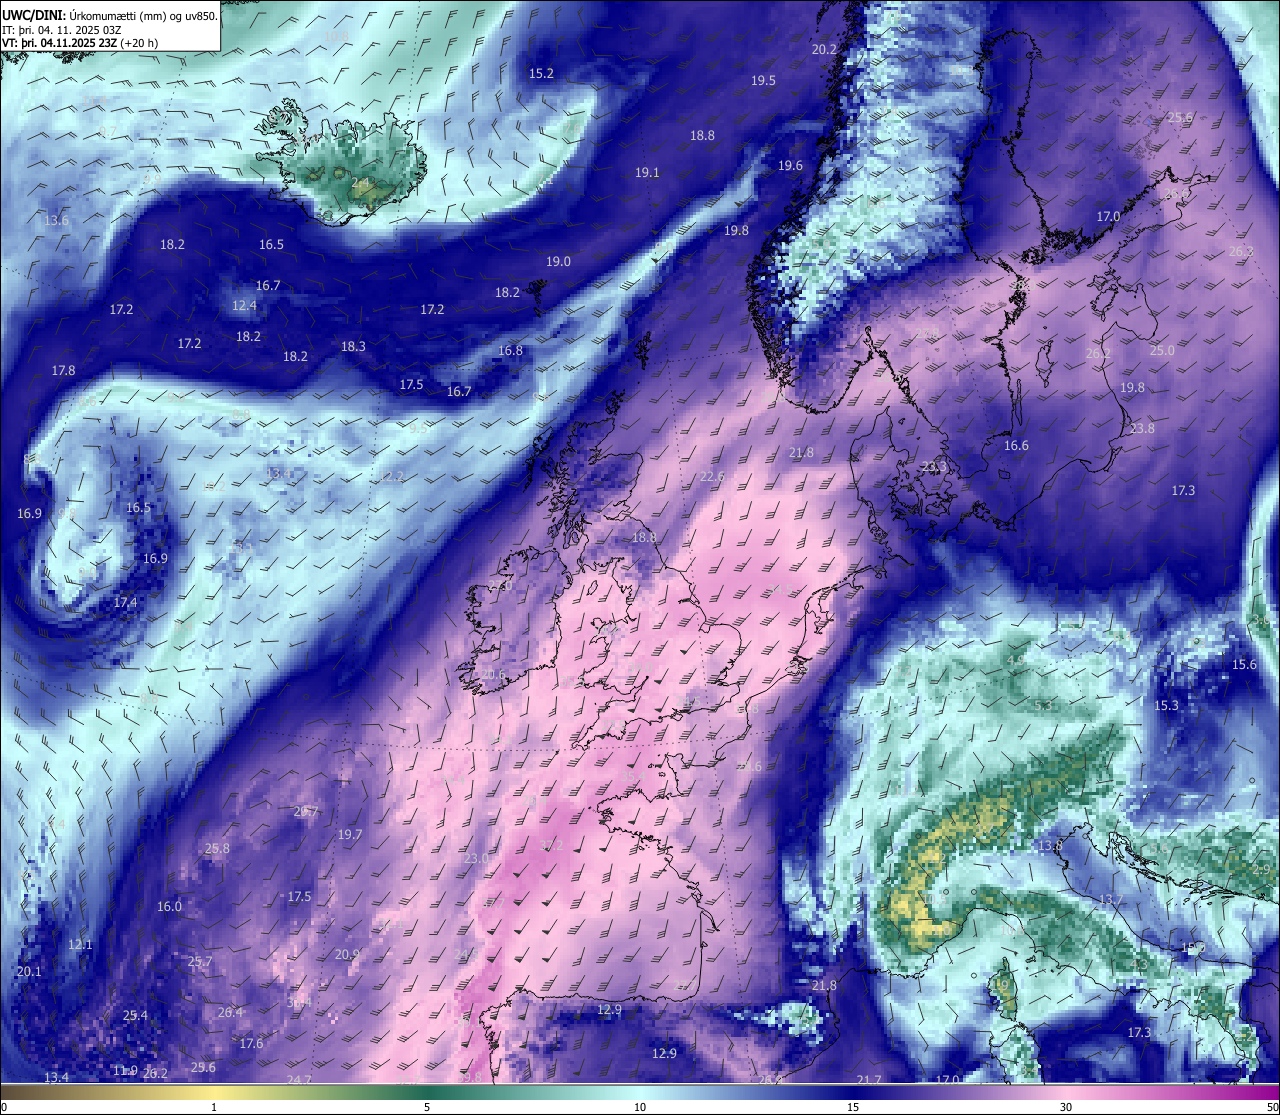Click the 1 tick on the color scale
Image resolution: width=1280 pixels, height=1115 pixels.
click(x=214, y=1107)
